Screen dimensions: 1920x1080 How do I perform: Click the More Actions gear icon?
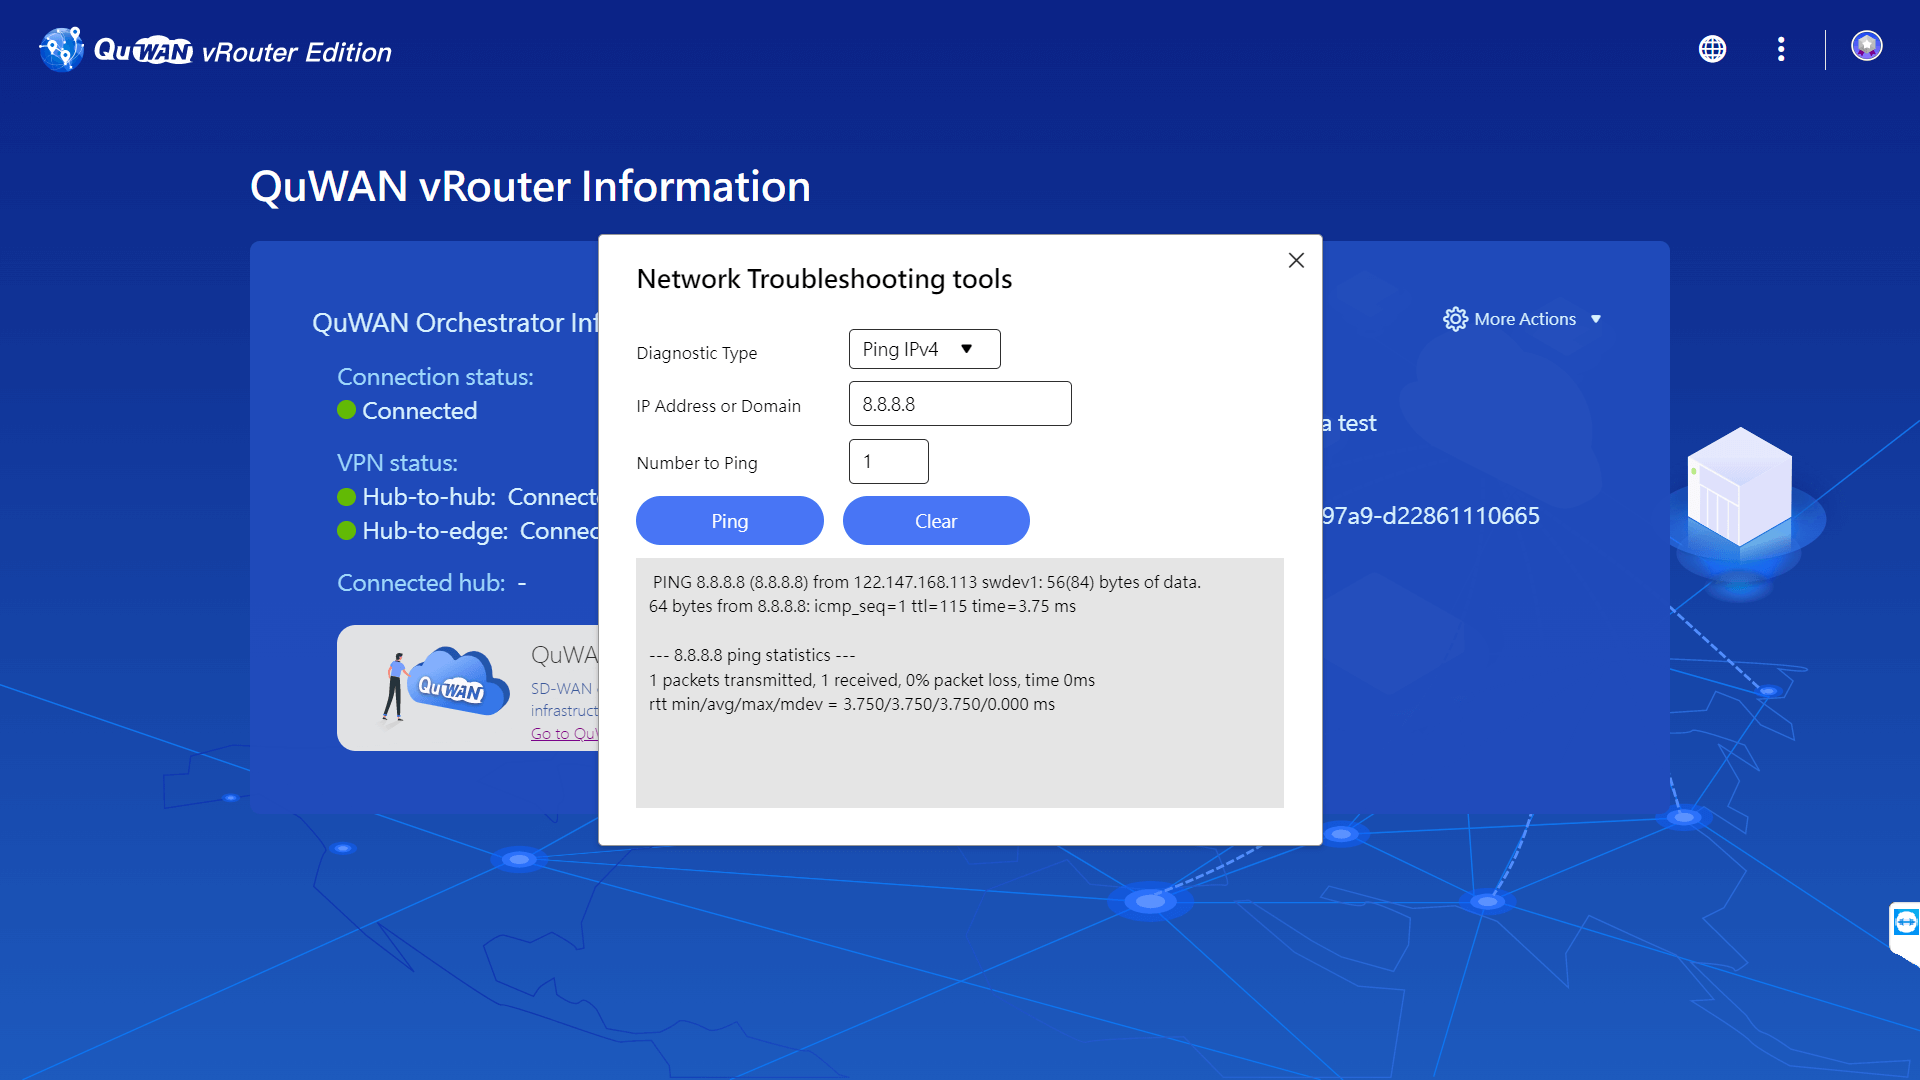[1455, 319]
